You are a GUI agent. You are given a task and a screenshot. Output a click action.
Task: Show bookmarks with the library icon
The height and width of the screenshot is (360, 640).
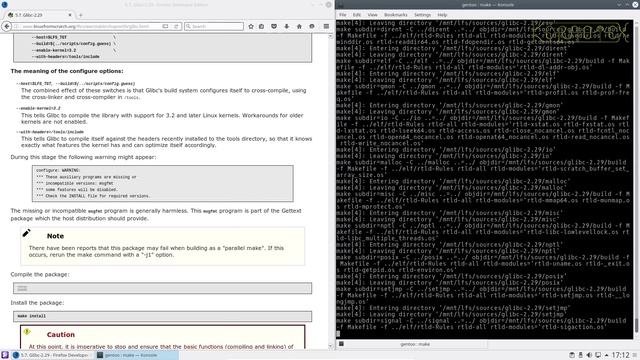coord(262,26)
